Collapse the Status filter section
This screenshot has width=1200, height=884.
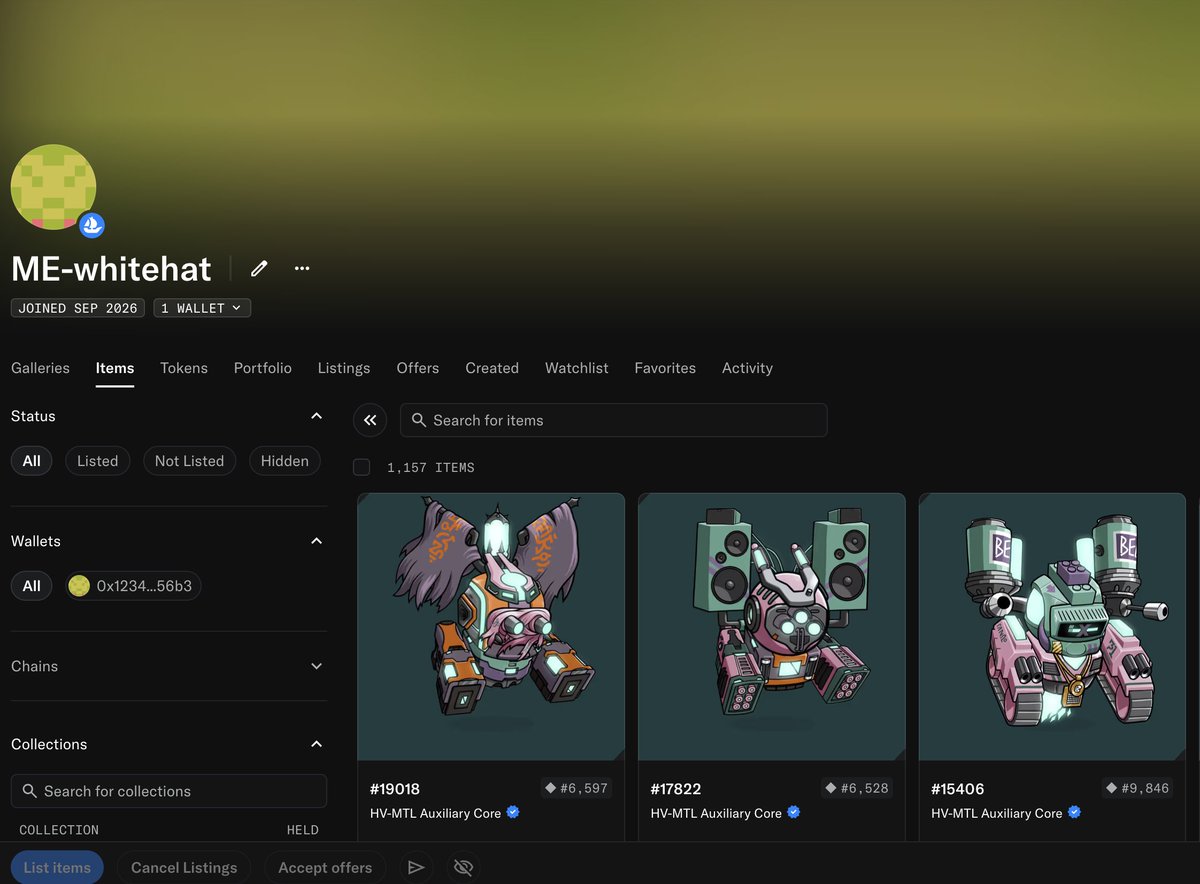[317, 416]
